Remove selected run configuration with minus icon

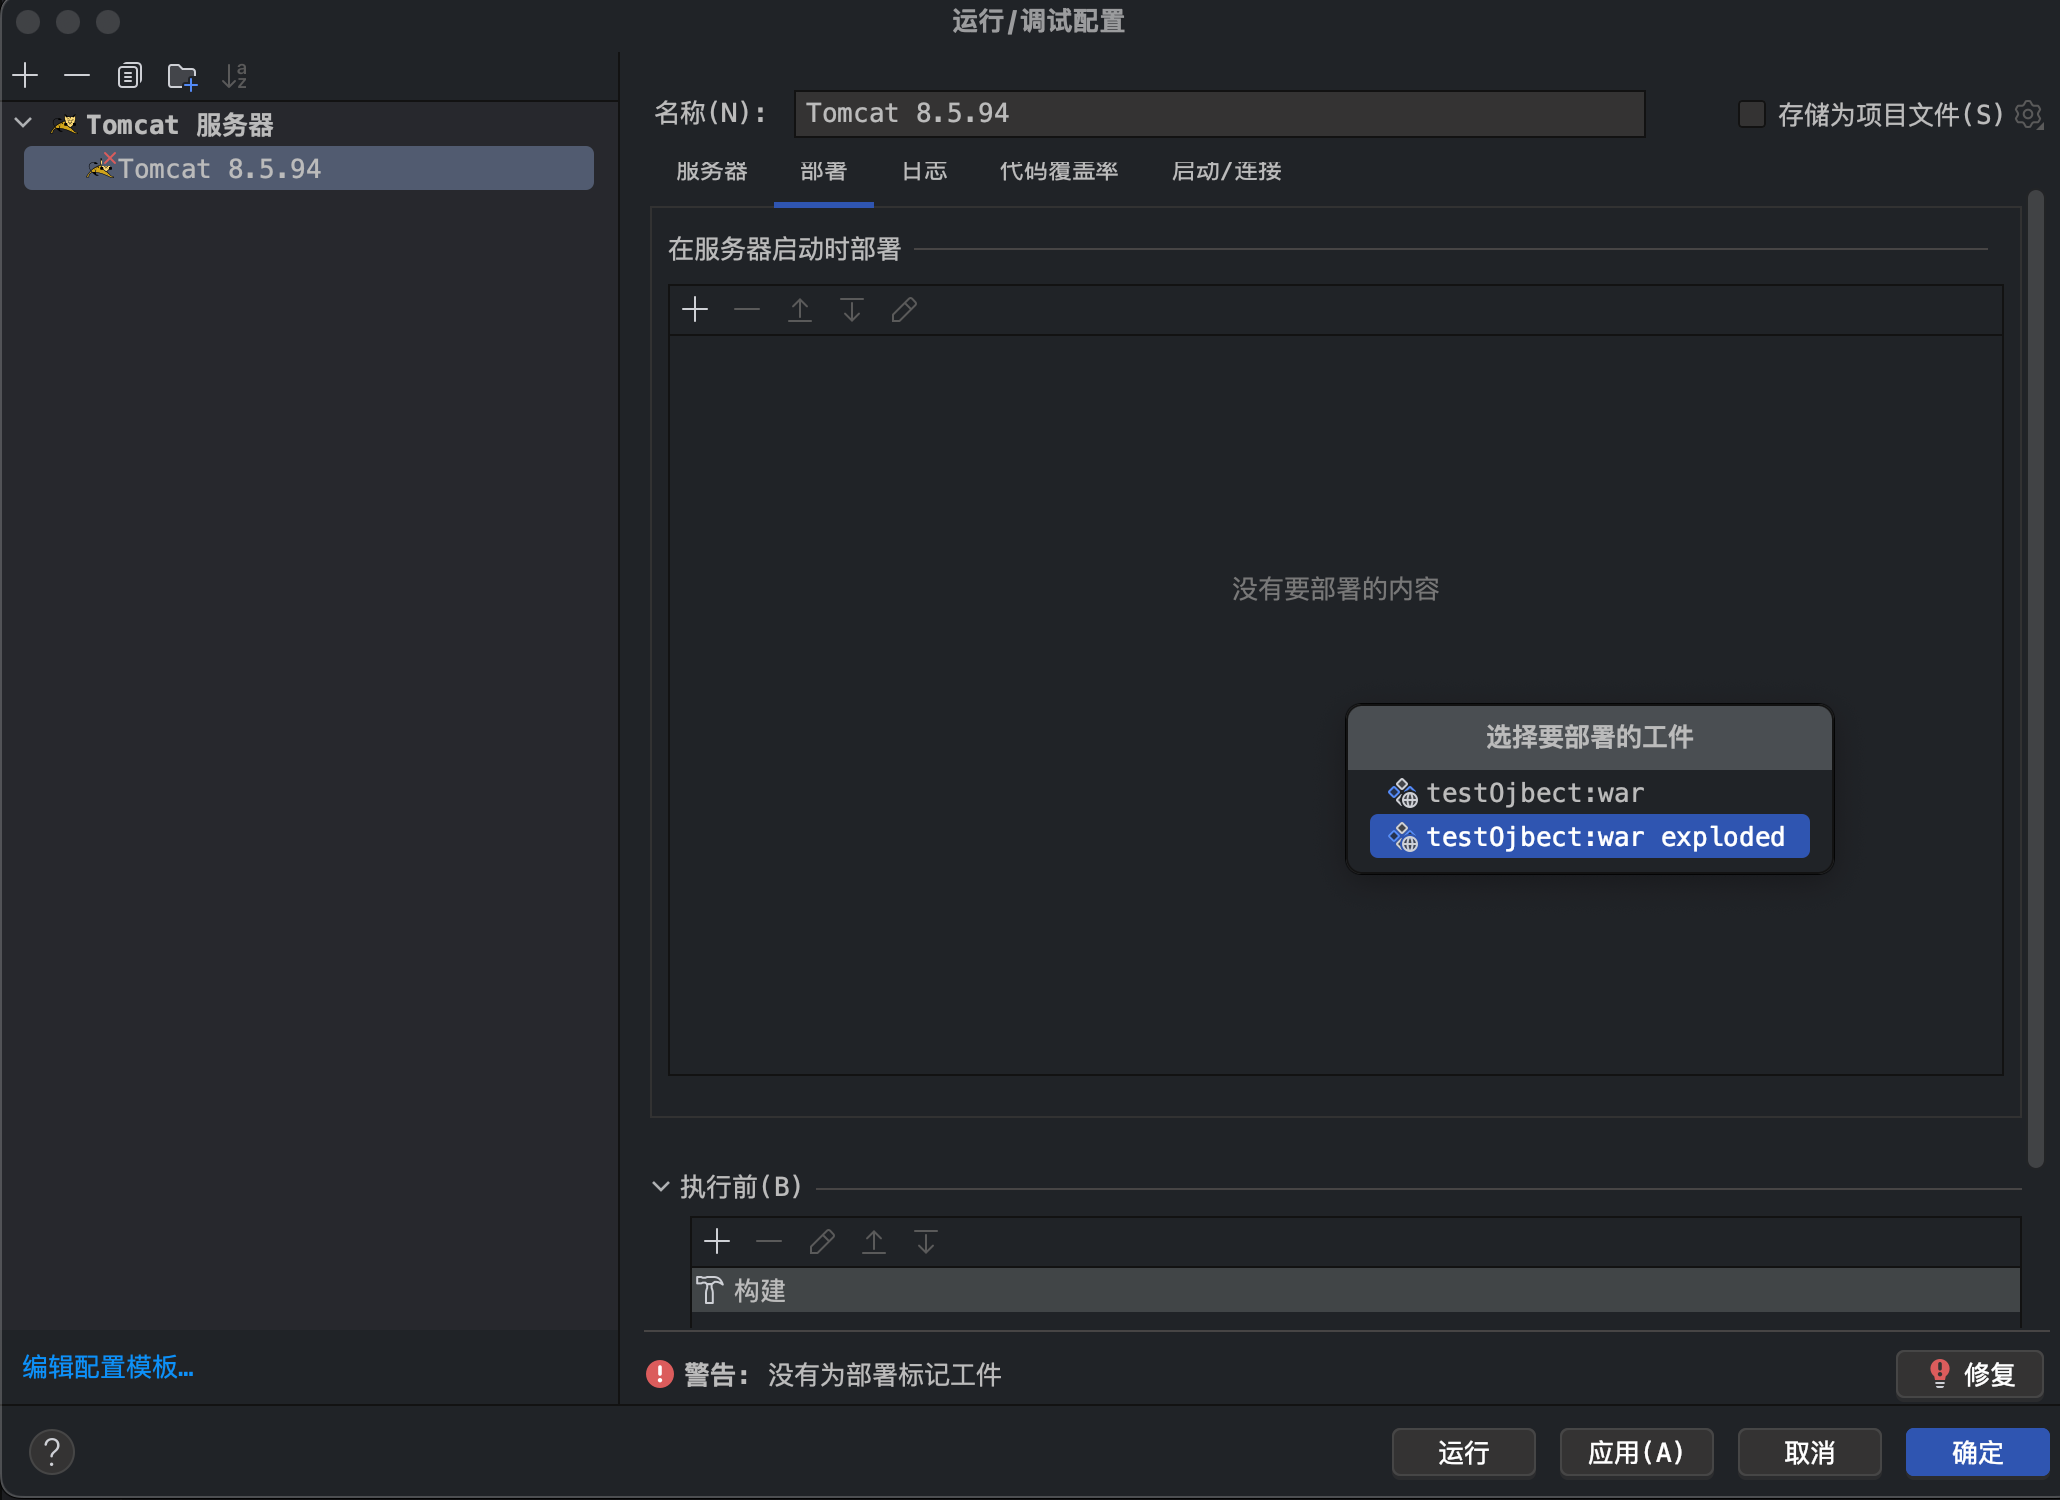[77, 75]
